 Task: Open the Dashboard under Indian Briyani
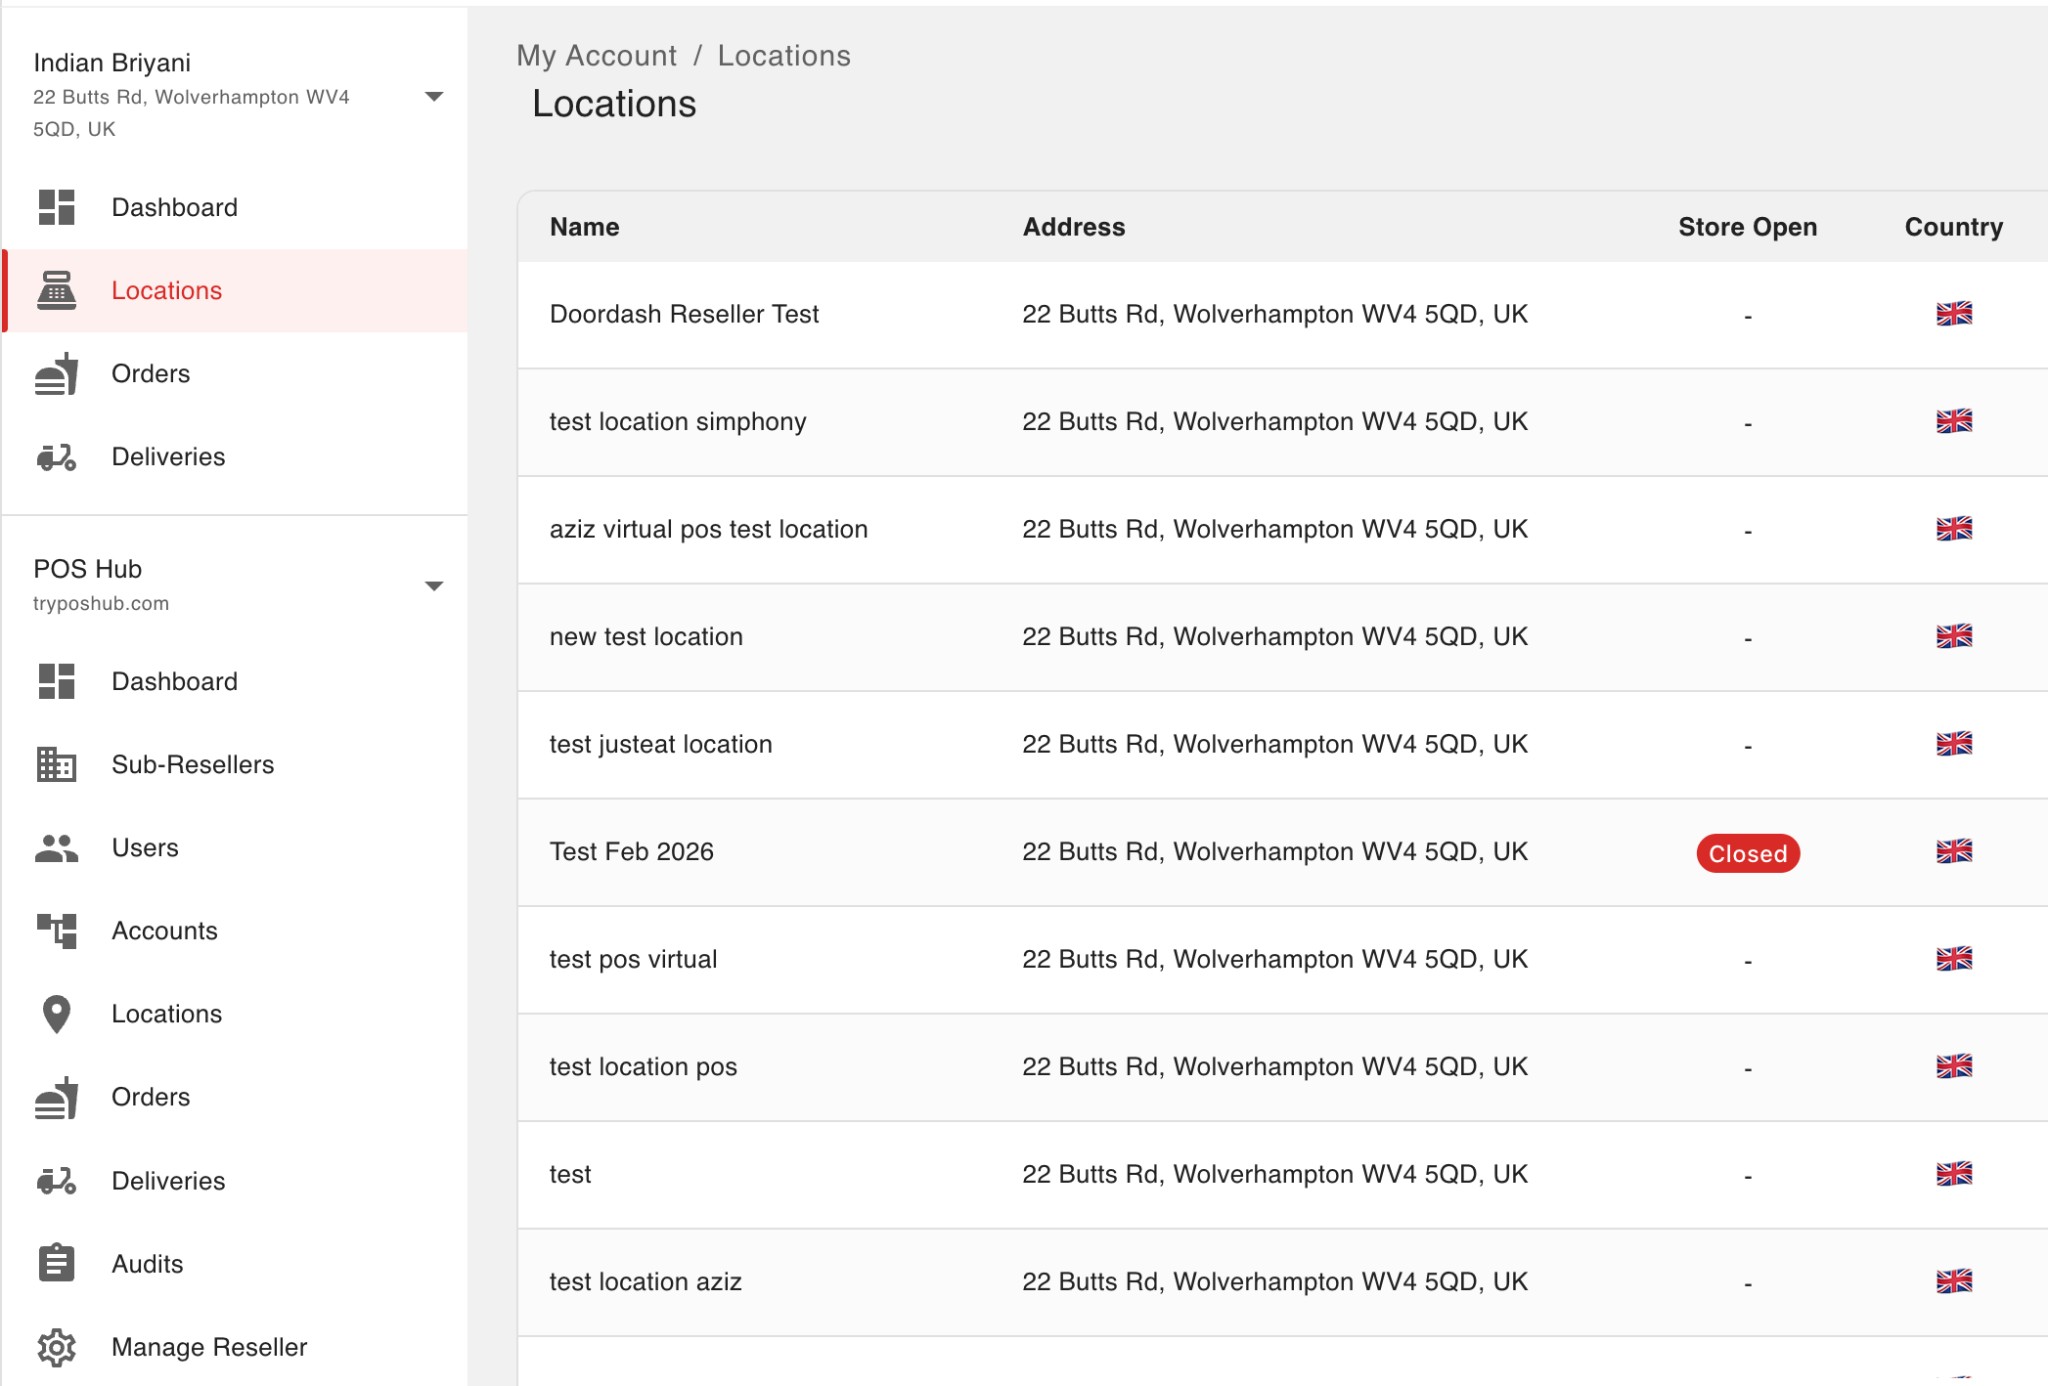click(x=174, y=207)
